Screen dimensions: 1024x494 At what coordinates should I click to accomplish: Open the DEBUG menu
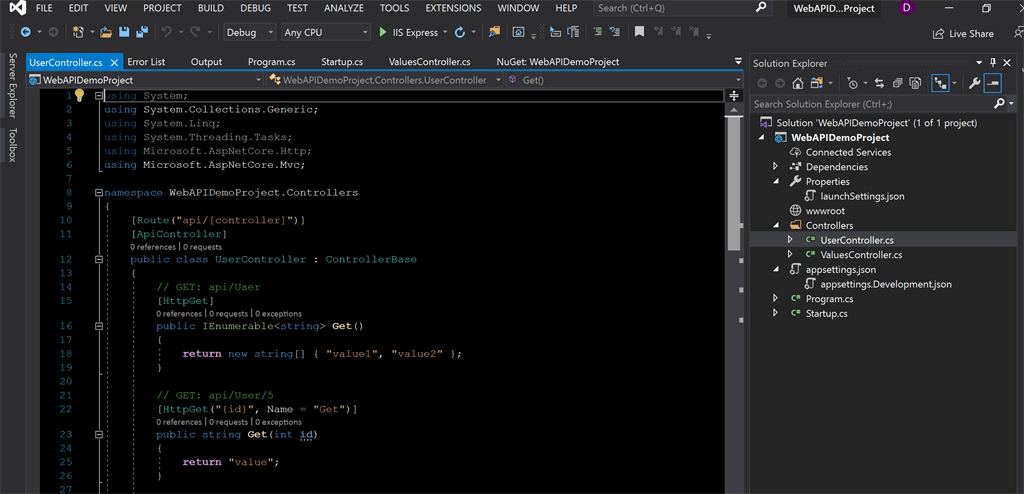pos(255,8)
